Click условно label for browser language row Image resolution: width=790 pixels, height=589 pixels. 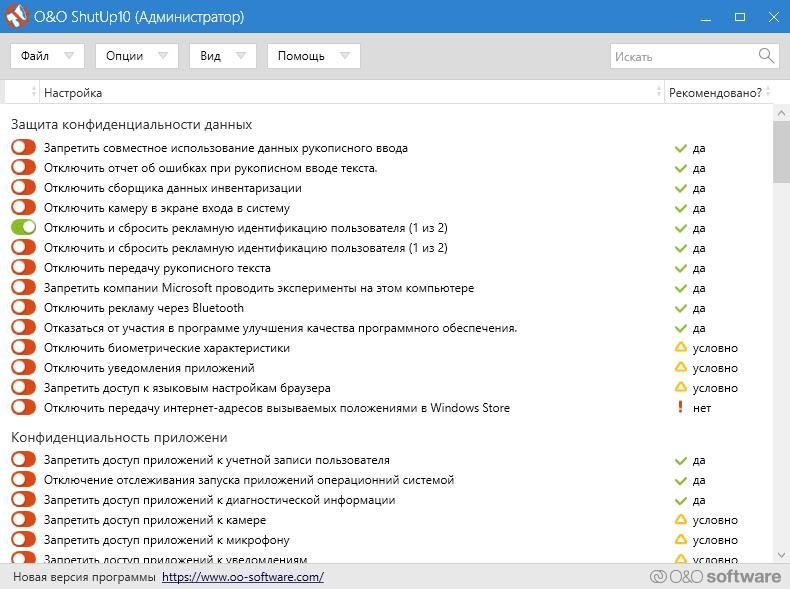pyautogui.click(x=715, y=388)
